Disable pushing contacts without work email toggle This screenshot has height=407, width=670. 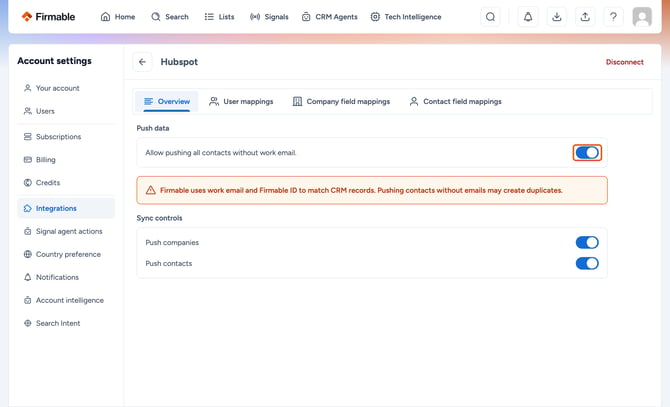[x=587, y=152]
